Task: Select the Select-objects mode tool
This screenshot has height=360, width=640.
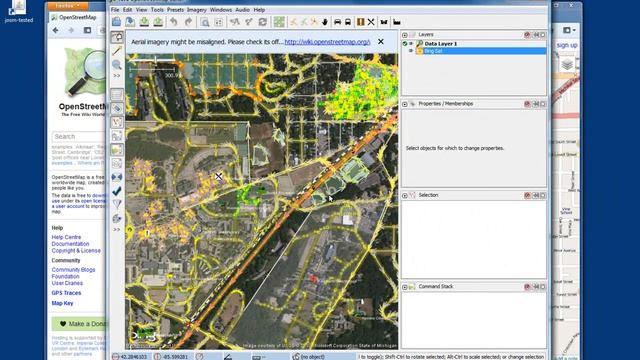Action: [117, 37]
